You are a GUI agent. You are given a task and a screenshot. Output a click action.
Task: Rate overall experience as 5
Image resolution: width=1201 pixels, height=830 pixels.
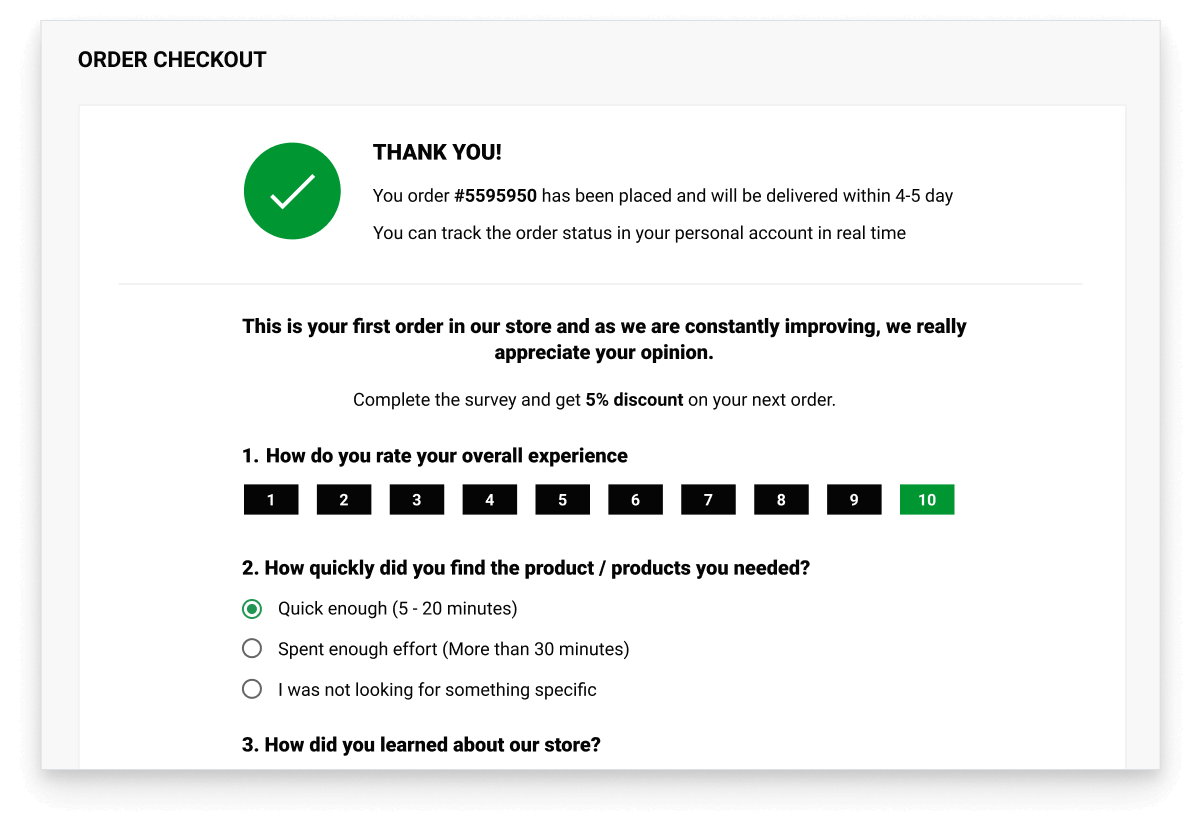click(x=562, y=500)
